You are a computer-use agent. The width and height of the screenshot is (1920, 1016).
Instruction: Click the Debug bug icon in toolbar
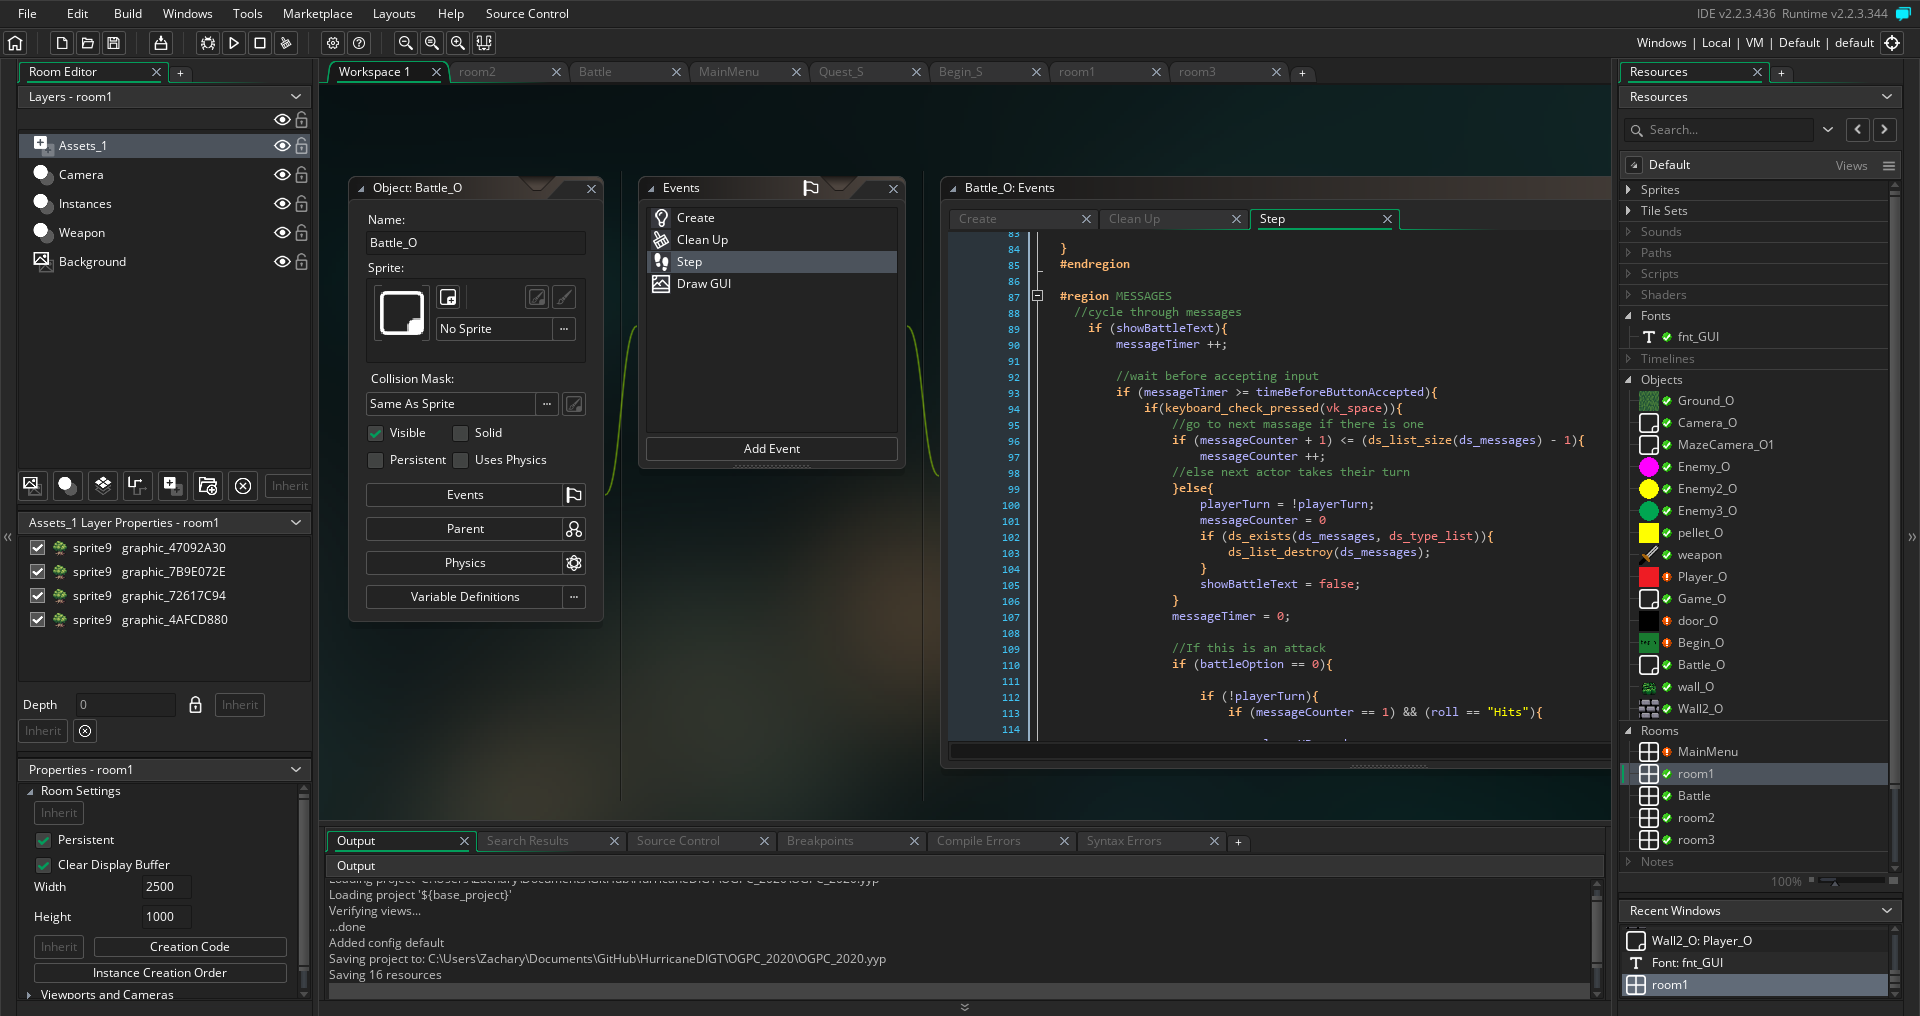pyautogui.click(x=207, y=43)
